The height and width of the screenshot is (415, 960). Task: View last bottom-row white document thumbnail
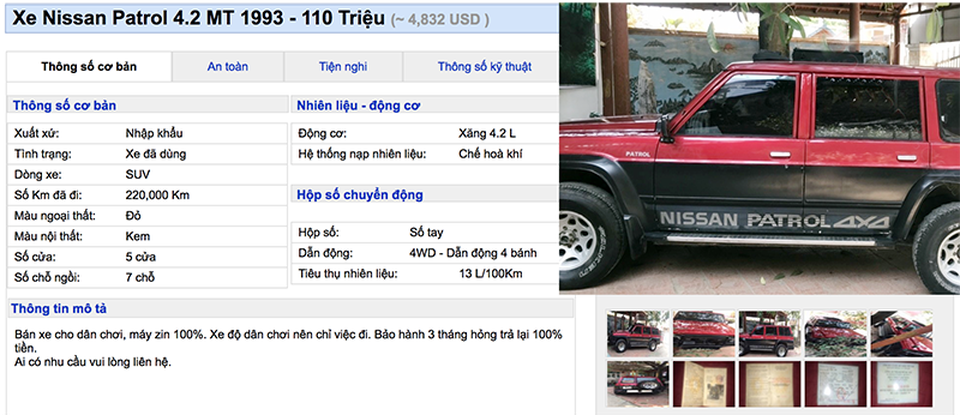click(x=901, y=384)
